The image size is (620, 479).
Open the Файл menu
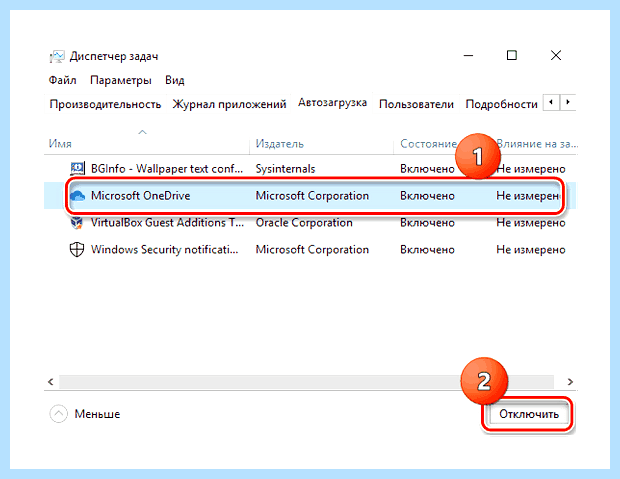[x=62, y=80]
